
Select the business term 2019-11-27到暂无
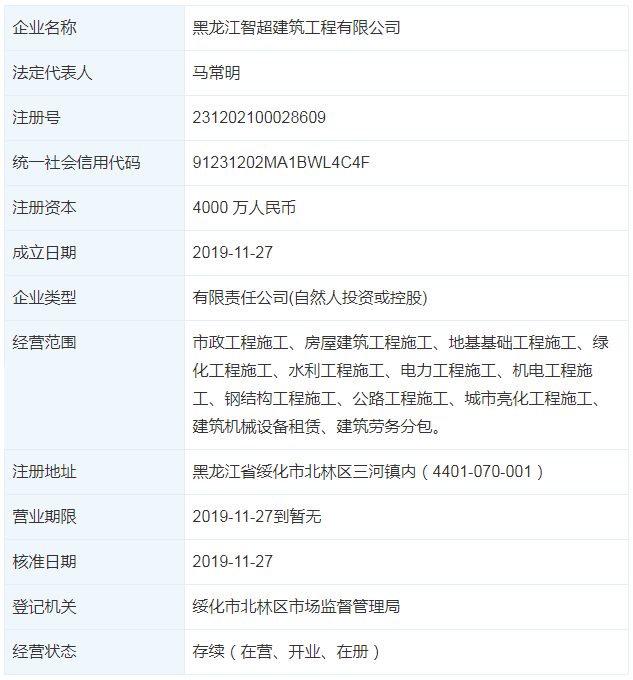click(257, 517)
